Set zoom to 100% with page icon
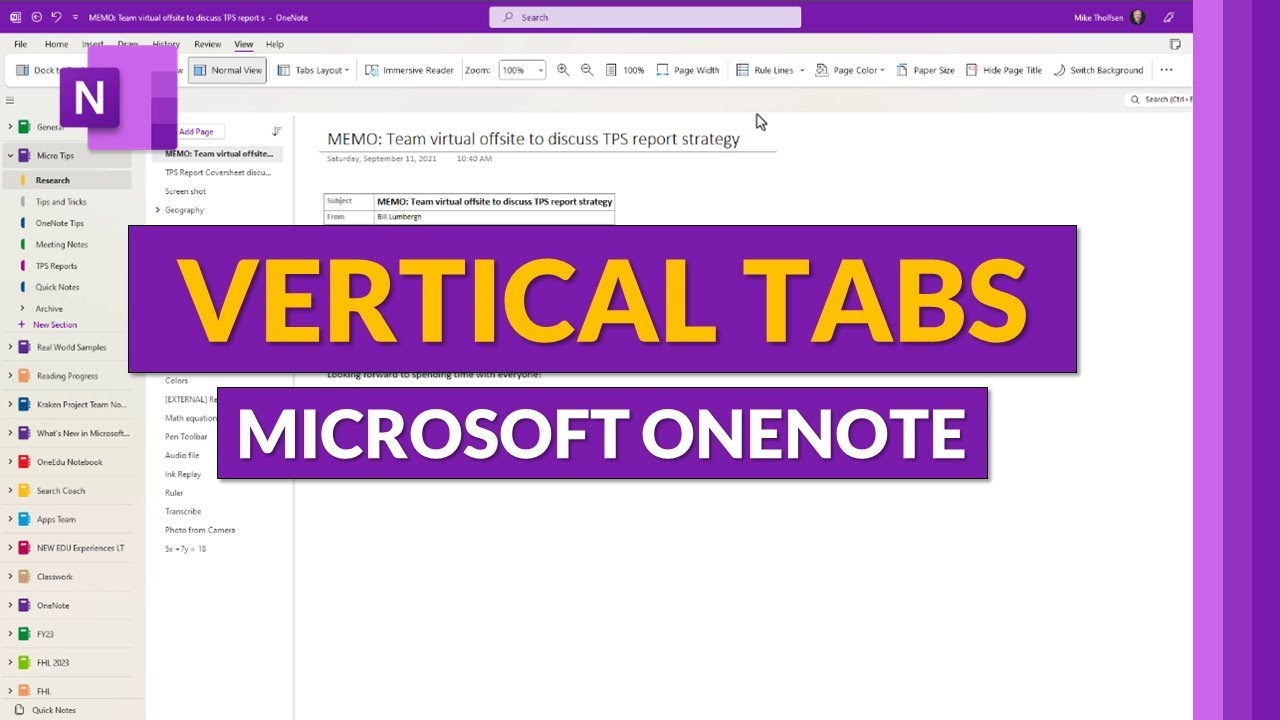 tap(625, 70)
